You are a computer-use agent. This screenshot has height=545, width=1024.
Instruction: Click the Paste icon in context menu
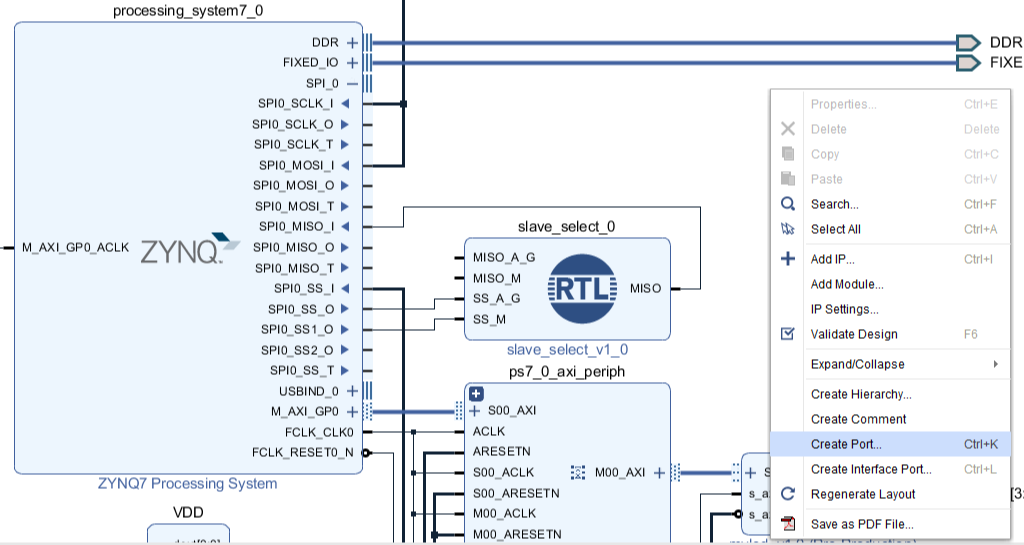click(788, 179)
